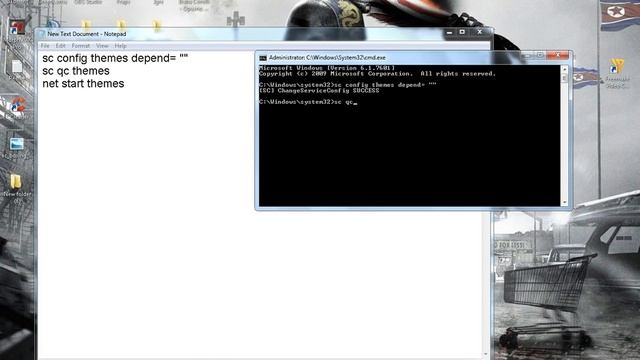The width and height of the screenshot is (640, 360).
Task: Click the cmd.exe icon in the Command Prompt title bar
Action: (263, 58)
